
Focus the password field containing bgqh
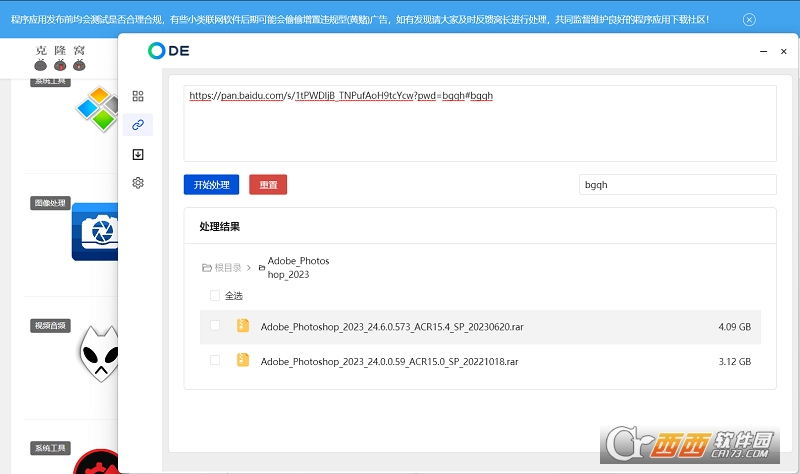(678, 185)
